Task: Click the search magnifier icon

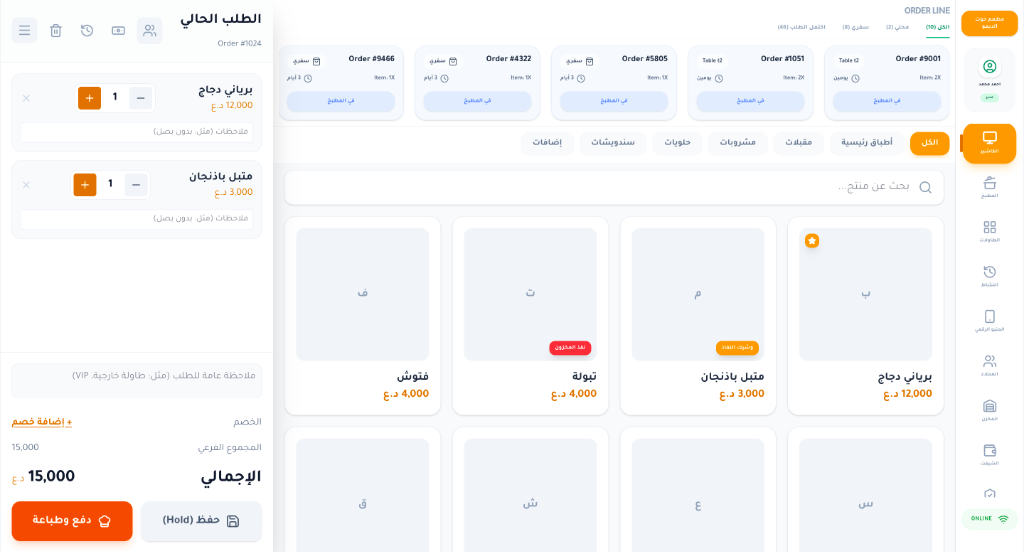Action: pyautogui.click(x=925, y=187)
